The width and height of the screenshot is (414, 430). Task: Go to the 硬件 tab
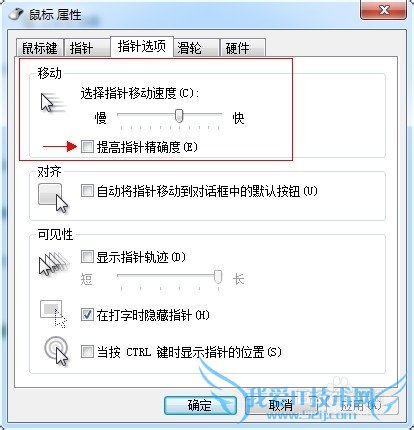click(x=243, y=48)
